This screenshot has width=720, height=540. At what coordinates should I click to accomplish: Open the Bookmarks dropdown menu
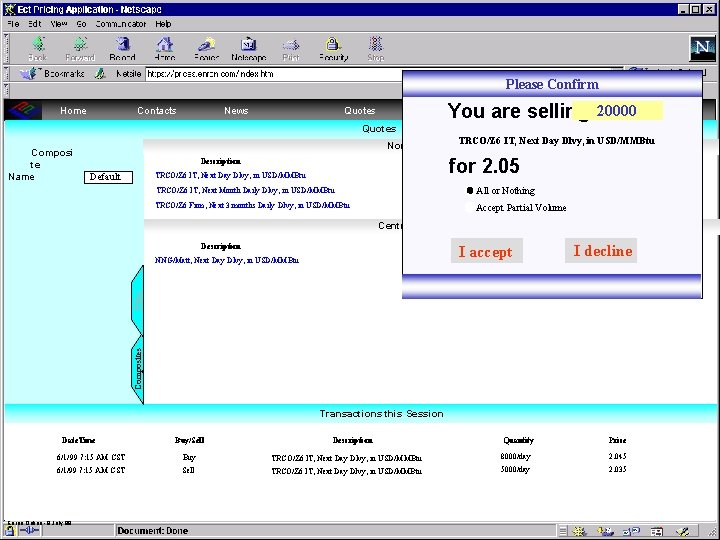click(53, 73)
